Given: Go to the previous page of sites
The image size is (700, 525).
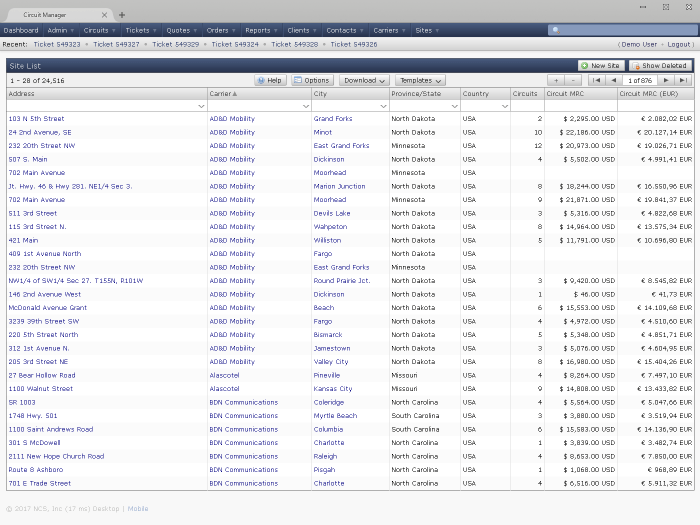Looking at the screenshot, I should coord(613,80).
